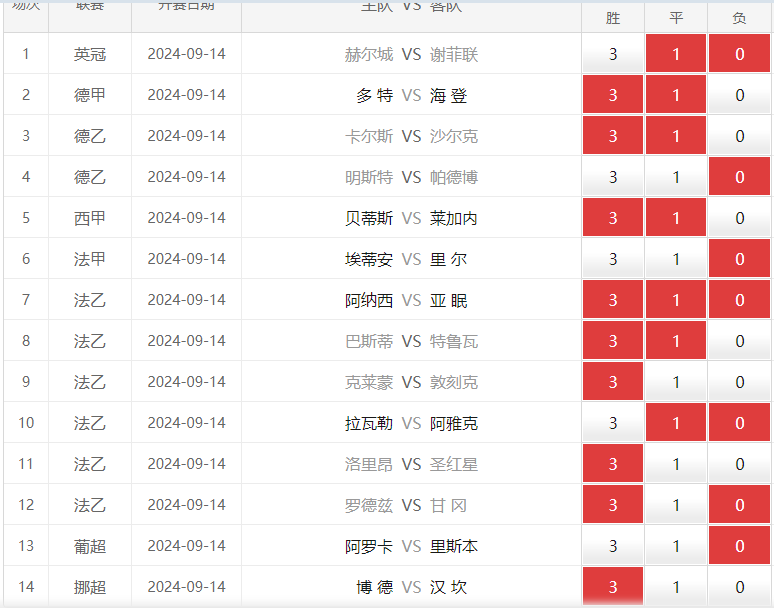Image resolution: width=774 pixels, height=609 pixels.
Task: Click the 德甲 league cell
Action: [90, 95]
